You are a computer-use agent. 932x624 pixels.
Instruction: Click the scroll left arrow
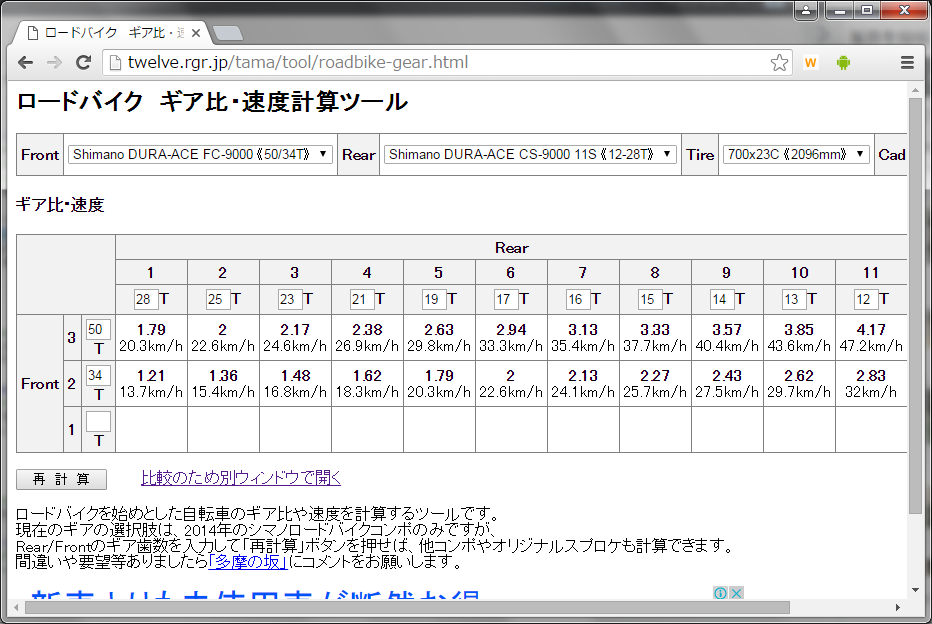coord(16,607)
